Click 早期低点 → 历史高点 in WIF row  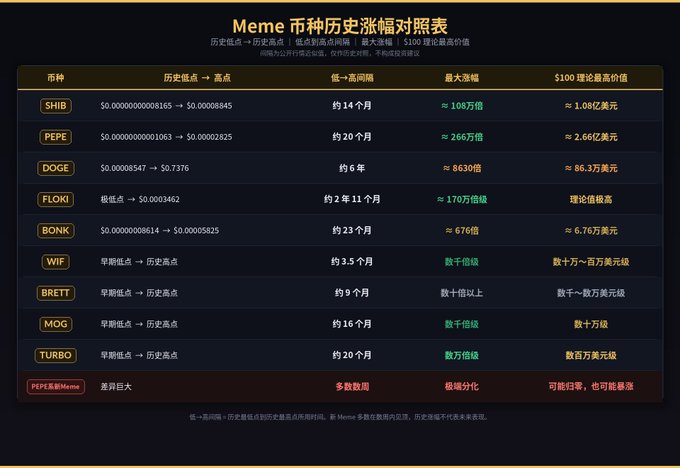(139, 262)
